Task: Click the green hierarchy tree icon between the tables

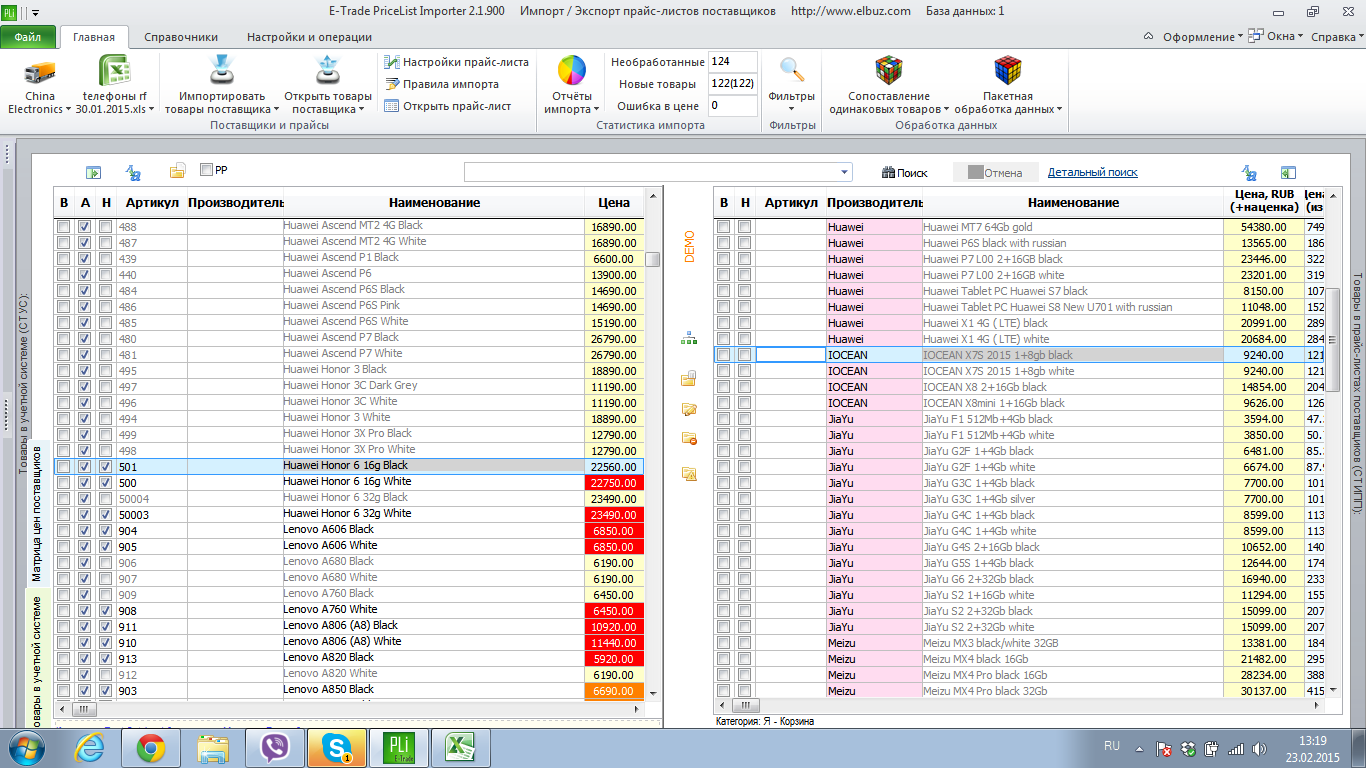Action: click(689, 339)
